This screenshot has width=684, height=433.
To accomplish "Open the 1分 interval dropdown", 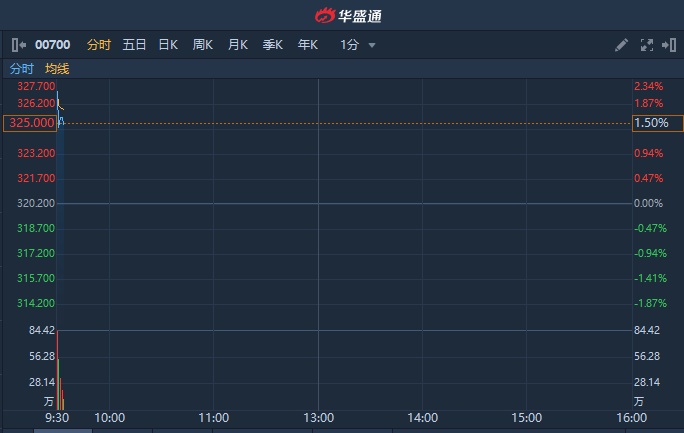I will coord(349,45).
